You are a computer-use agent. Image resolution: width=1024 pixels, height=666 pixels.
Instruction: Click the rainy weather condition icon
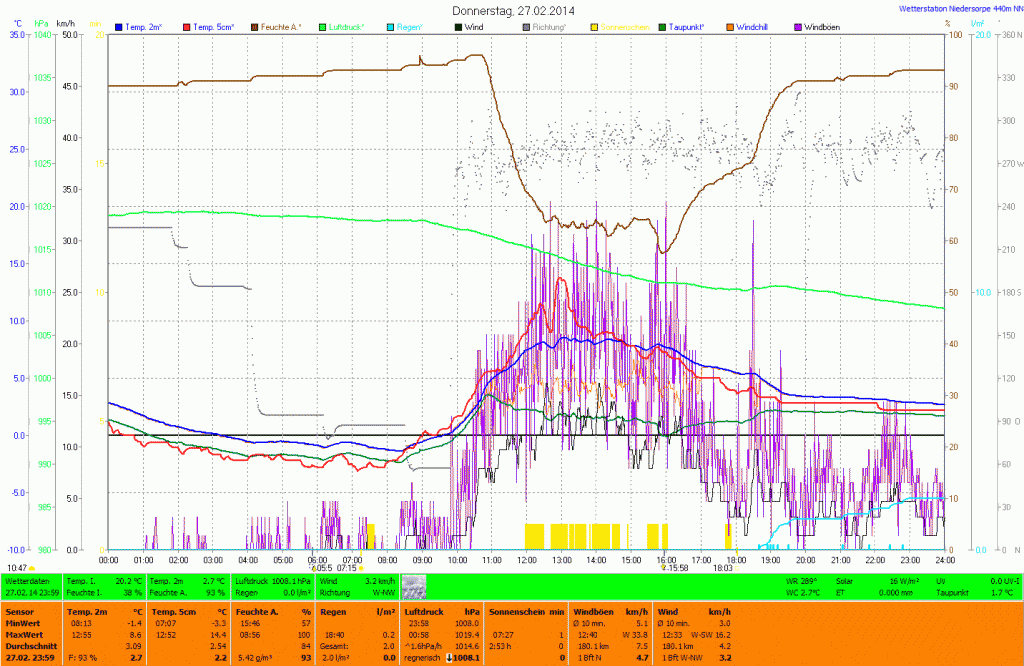coord(413,587)
